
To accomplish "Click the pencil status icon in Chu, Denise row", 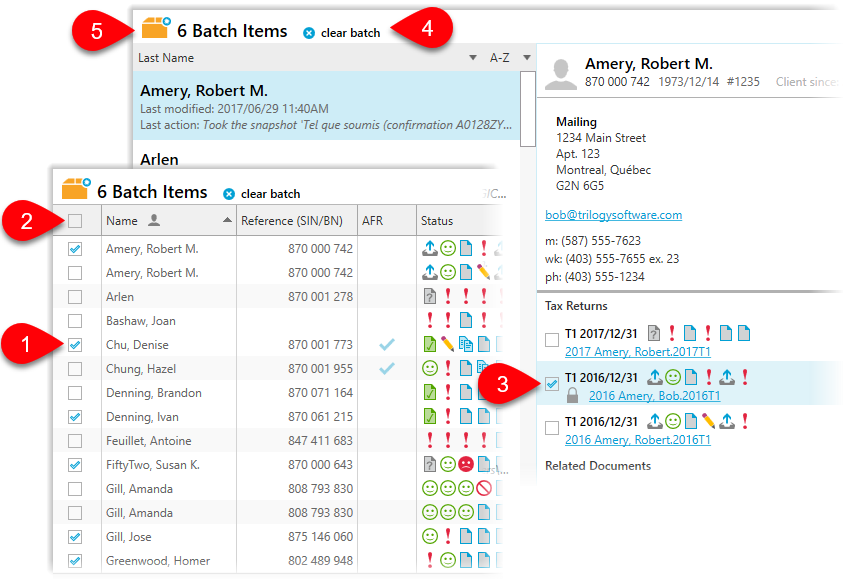I will pos(447,344).
